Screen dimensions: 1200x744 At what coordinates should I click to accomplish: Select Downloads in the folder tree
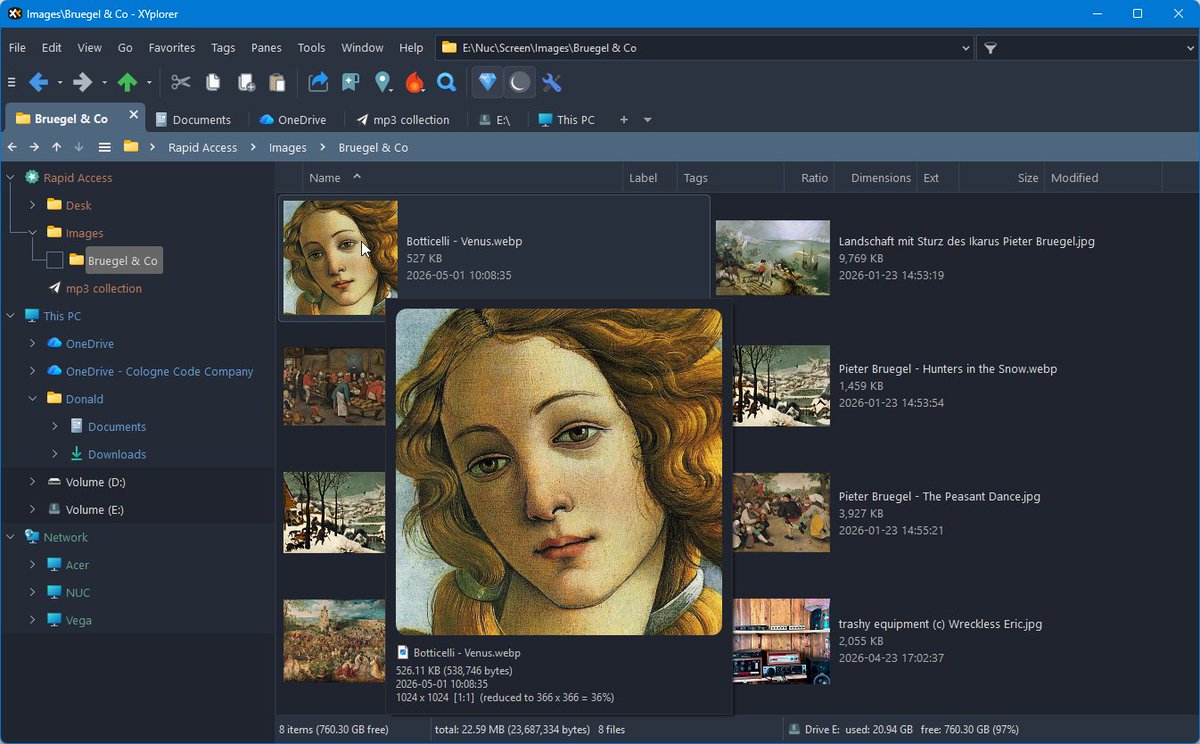pos(117,454)
